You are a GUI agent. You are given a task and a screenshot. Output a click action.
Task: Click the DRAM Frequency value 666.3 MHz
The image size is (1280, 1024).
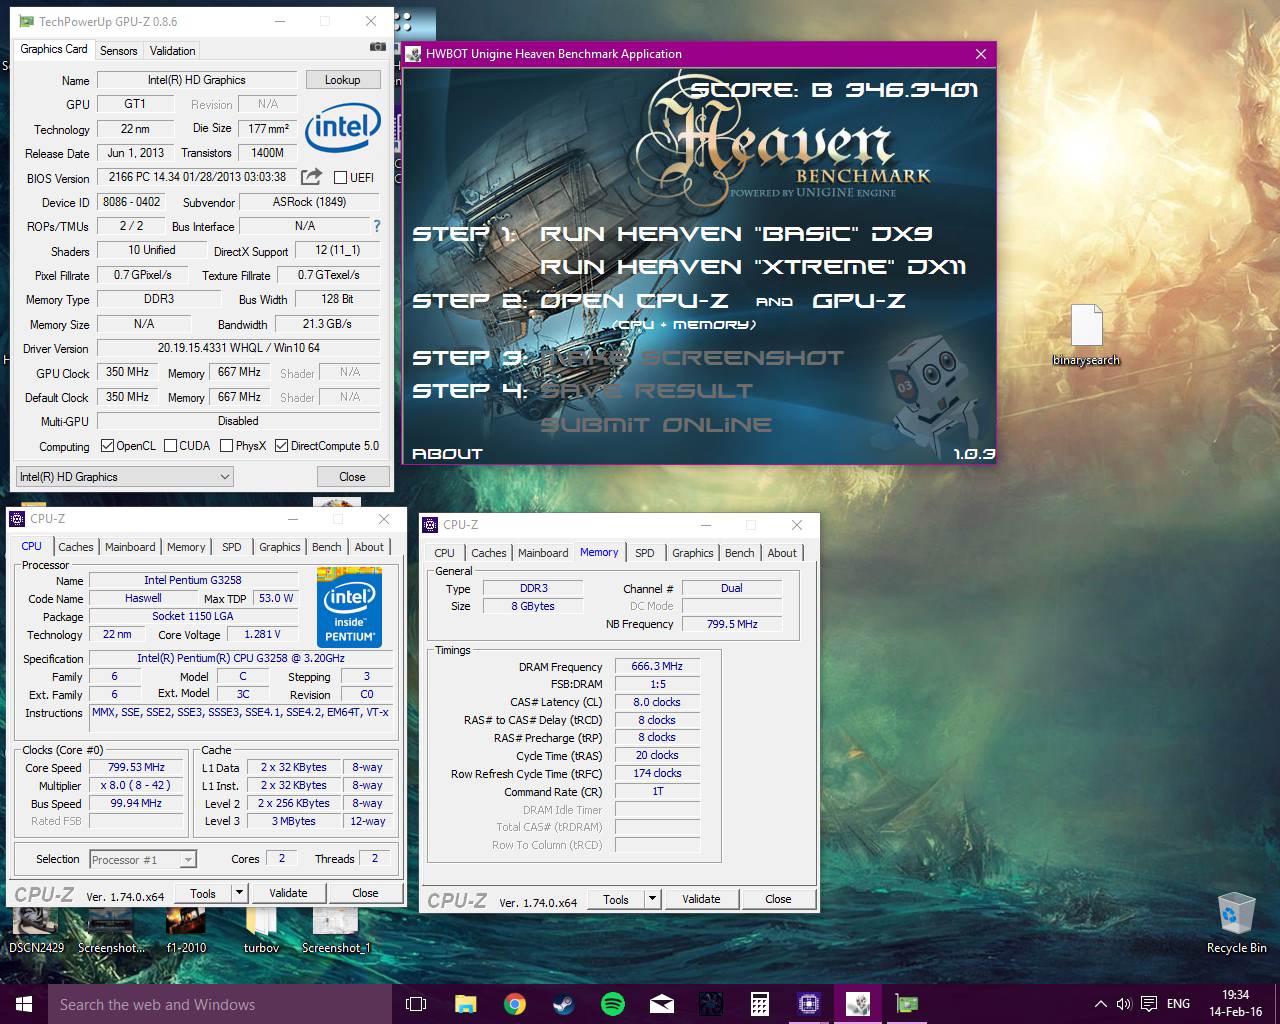coord(657,666)
